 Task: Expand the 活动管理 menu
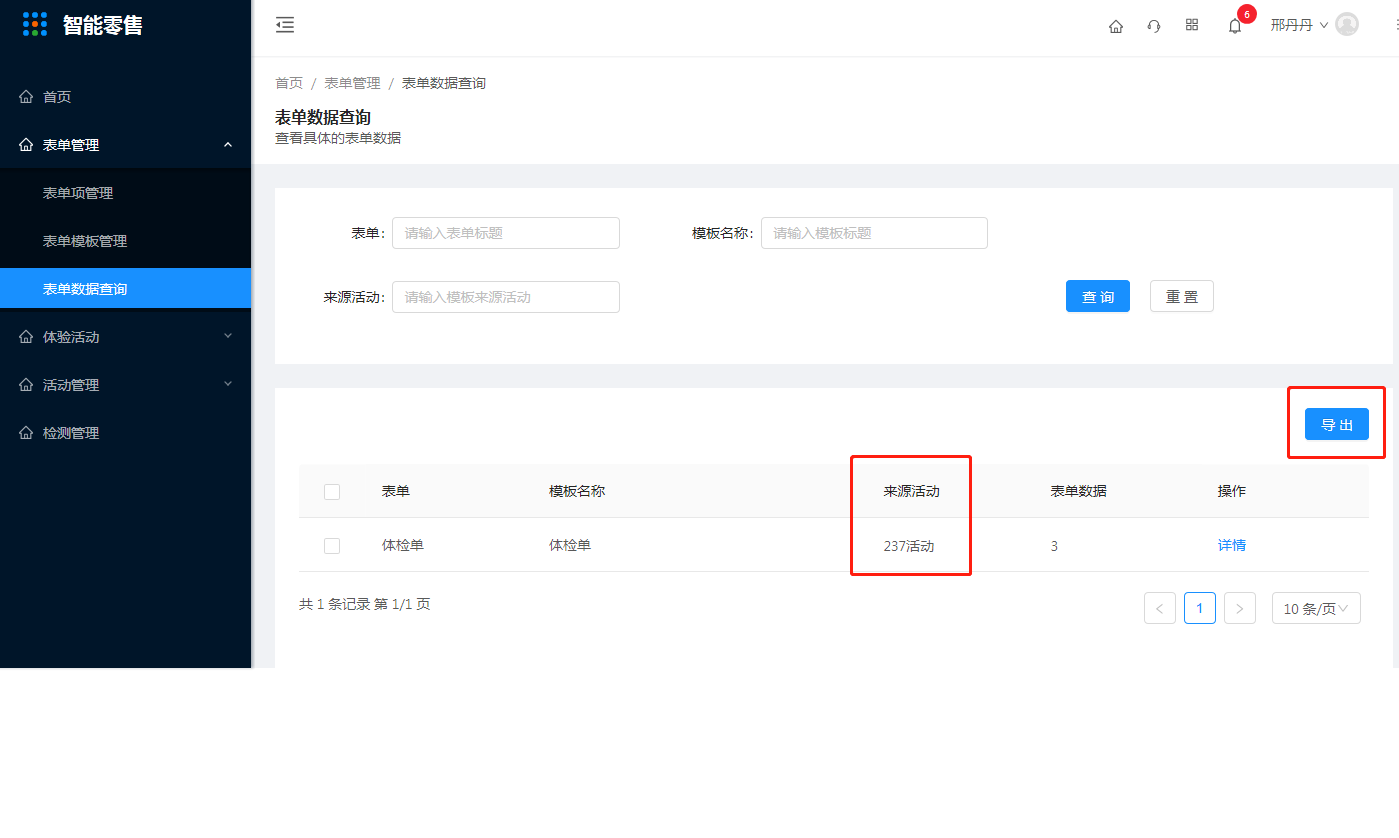tap(125, 385)
